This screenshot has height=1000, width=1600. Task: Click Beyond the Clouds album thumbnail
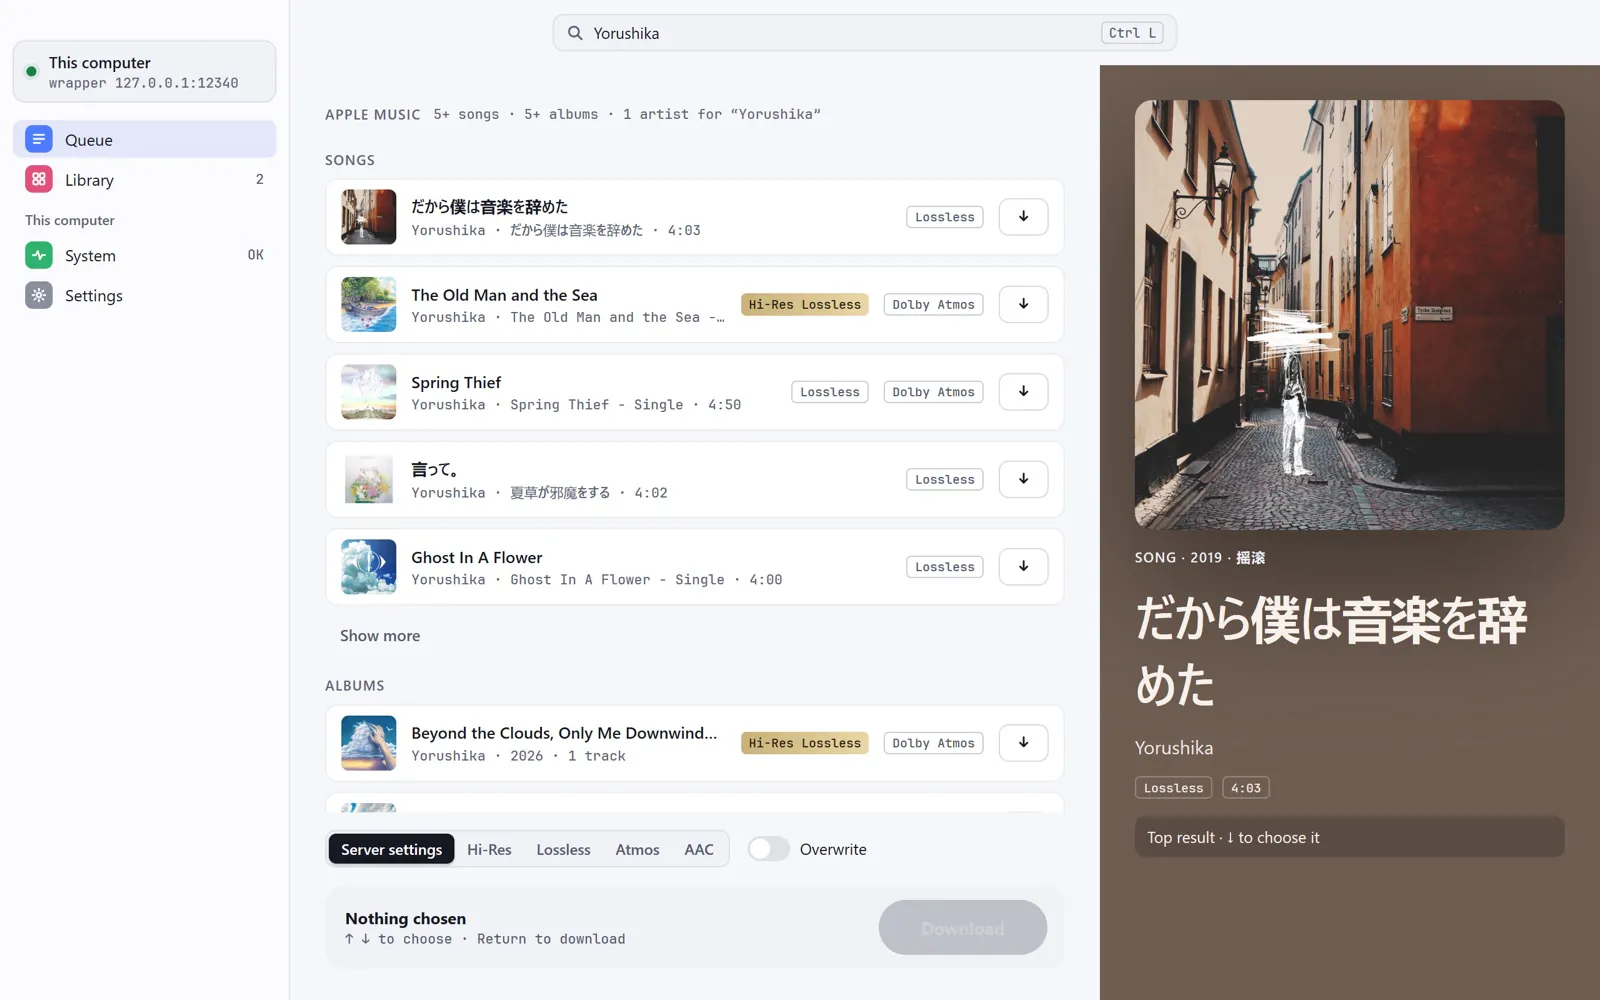click(369, 743)
